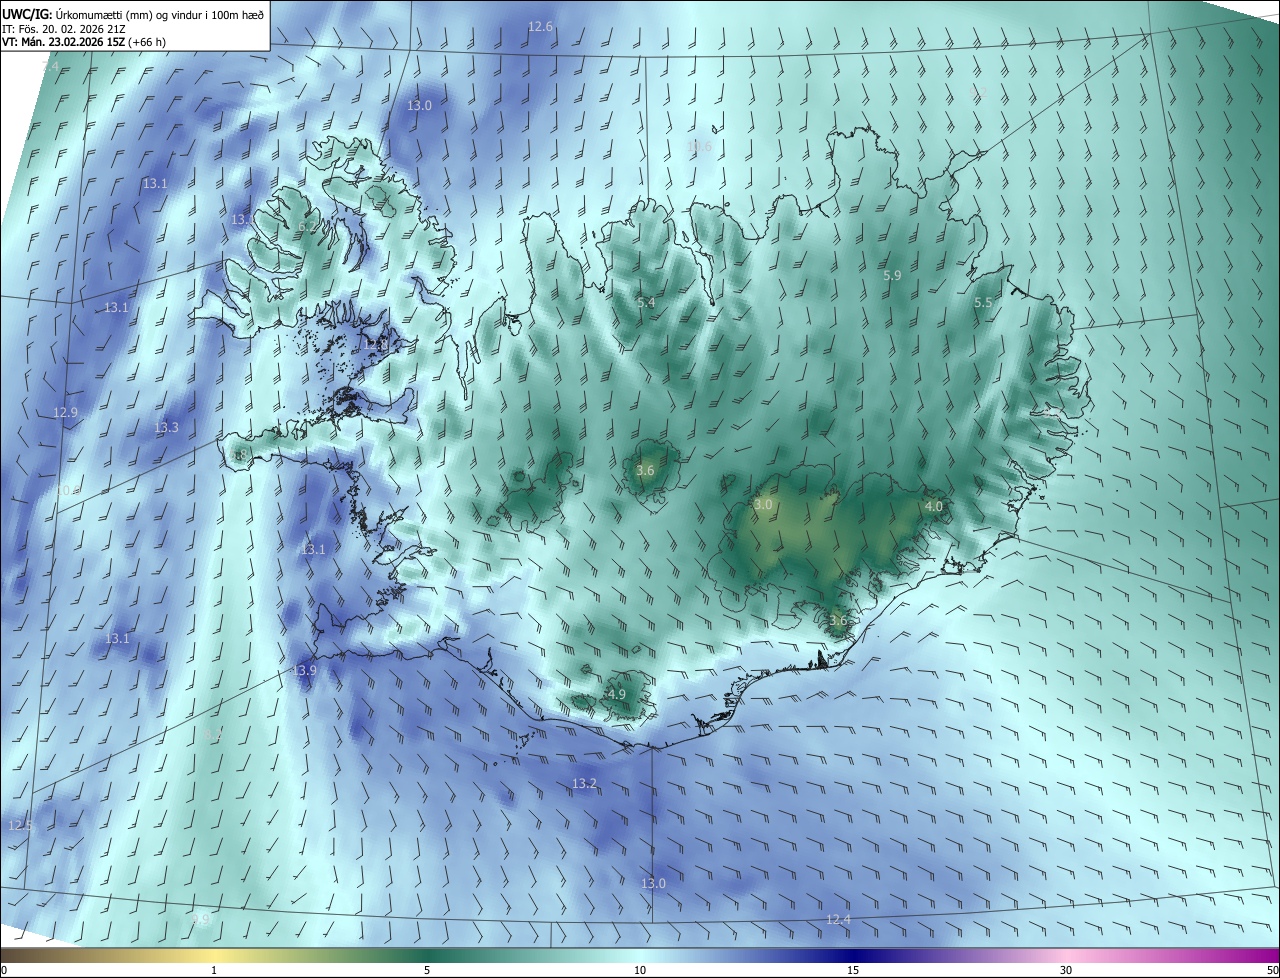Click the 1 tick on the color scale
Viewport: 1280px width, 978px height.
click(215, 971)
